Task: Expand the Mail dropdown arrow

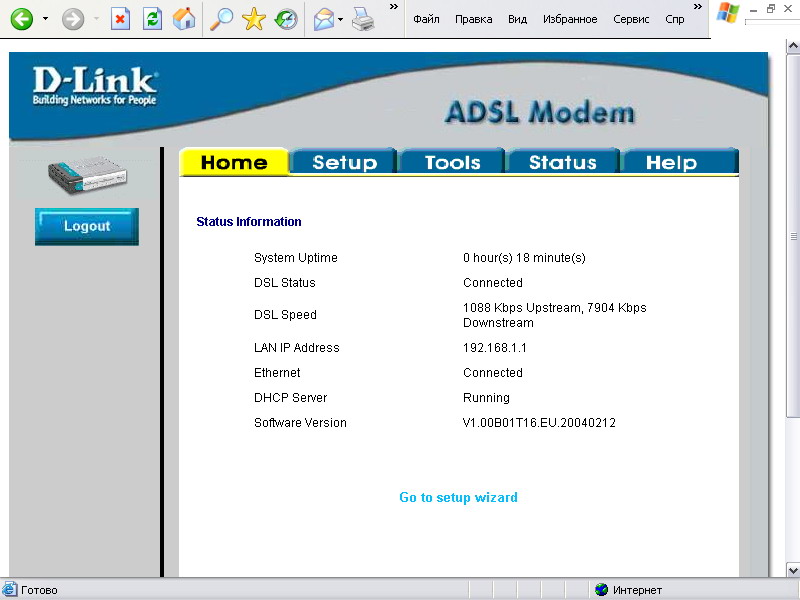Action: coord(340,19)
